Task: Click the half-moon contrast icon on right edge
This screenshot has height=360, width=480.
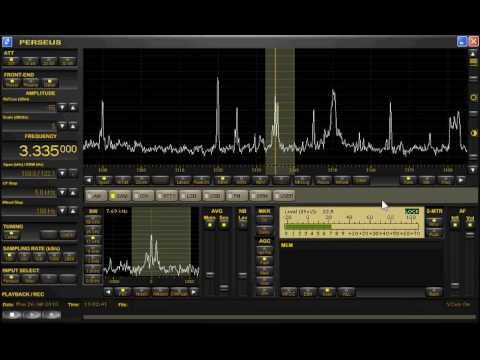Action: (473, 133)
